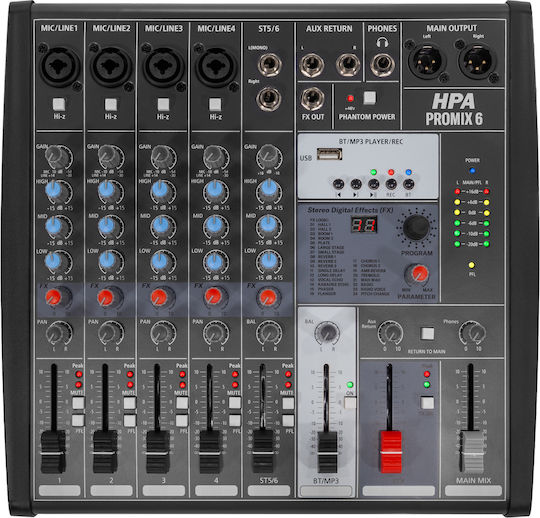
Task: Click the red +48V phantom power LED
Action: [350, 99]
